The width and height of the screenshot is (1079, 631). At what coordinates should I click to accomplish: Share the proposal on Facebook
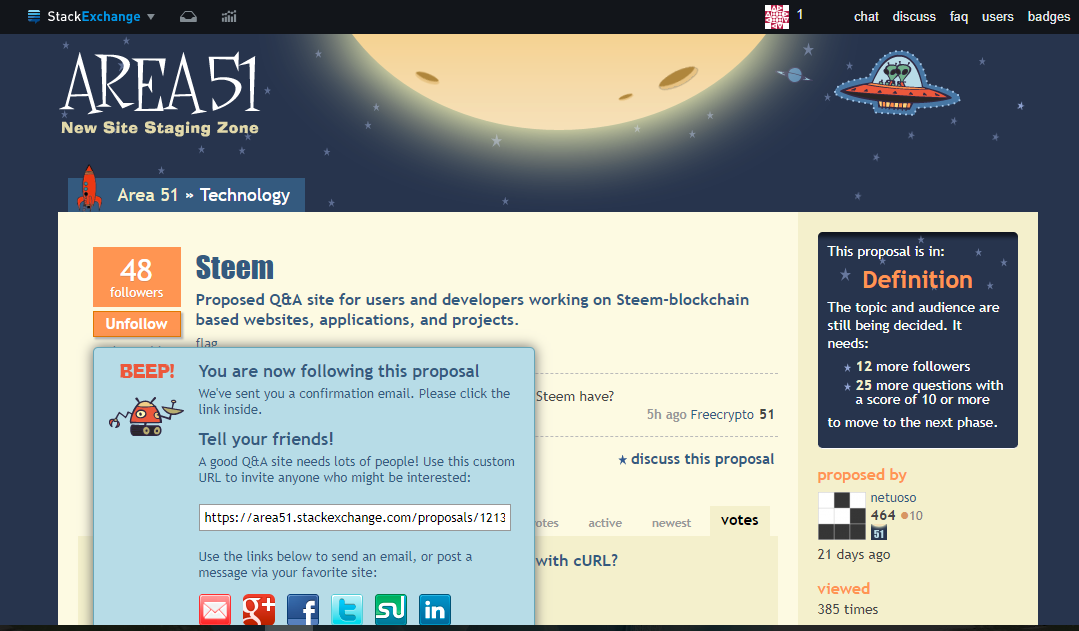click(303, 610)
